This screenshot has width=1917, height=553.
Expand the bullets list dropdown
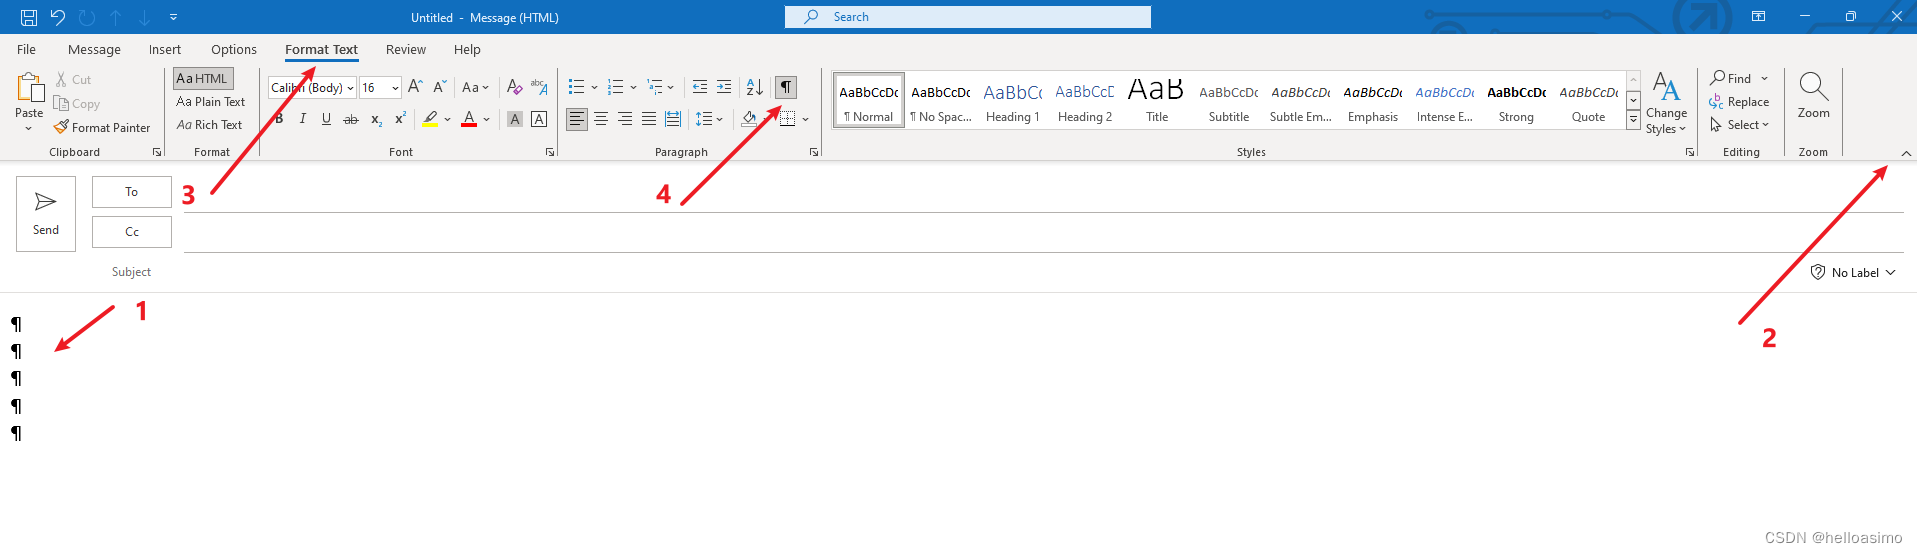click(594, 88)
